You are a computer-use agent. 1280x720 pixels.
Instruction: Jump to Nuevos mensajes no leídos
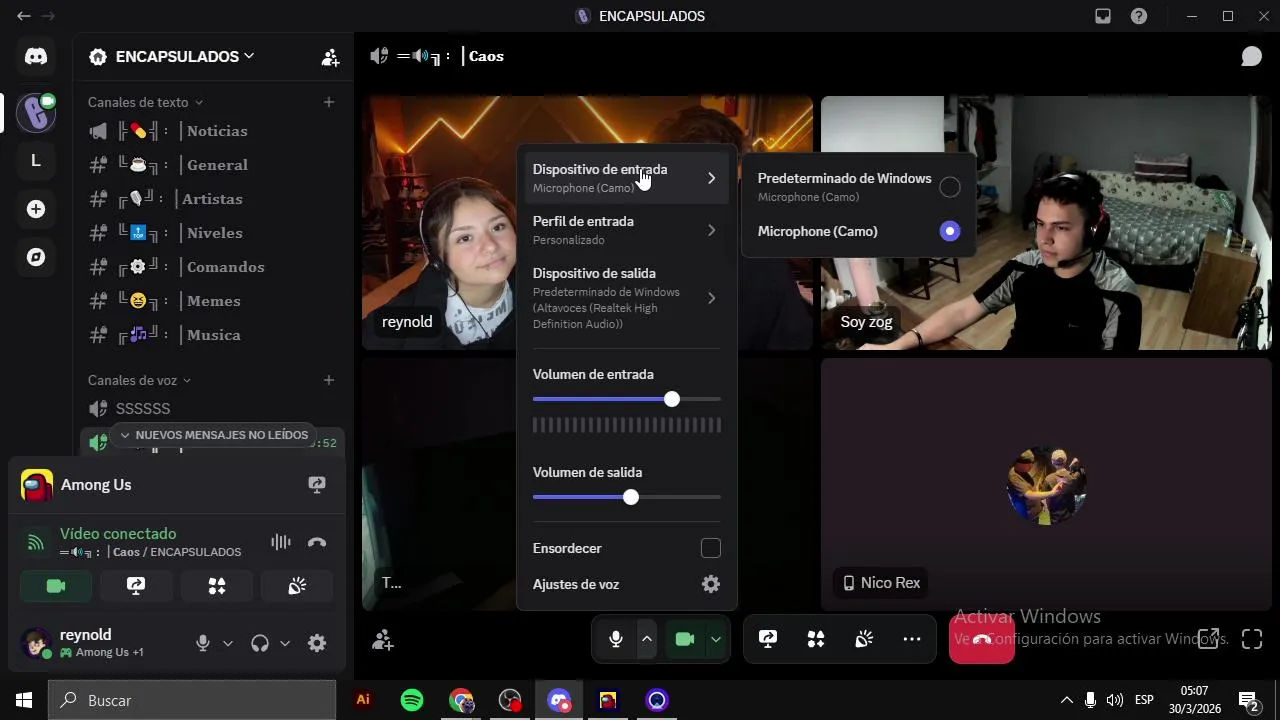[x=213, y=435]
